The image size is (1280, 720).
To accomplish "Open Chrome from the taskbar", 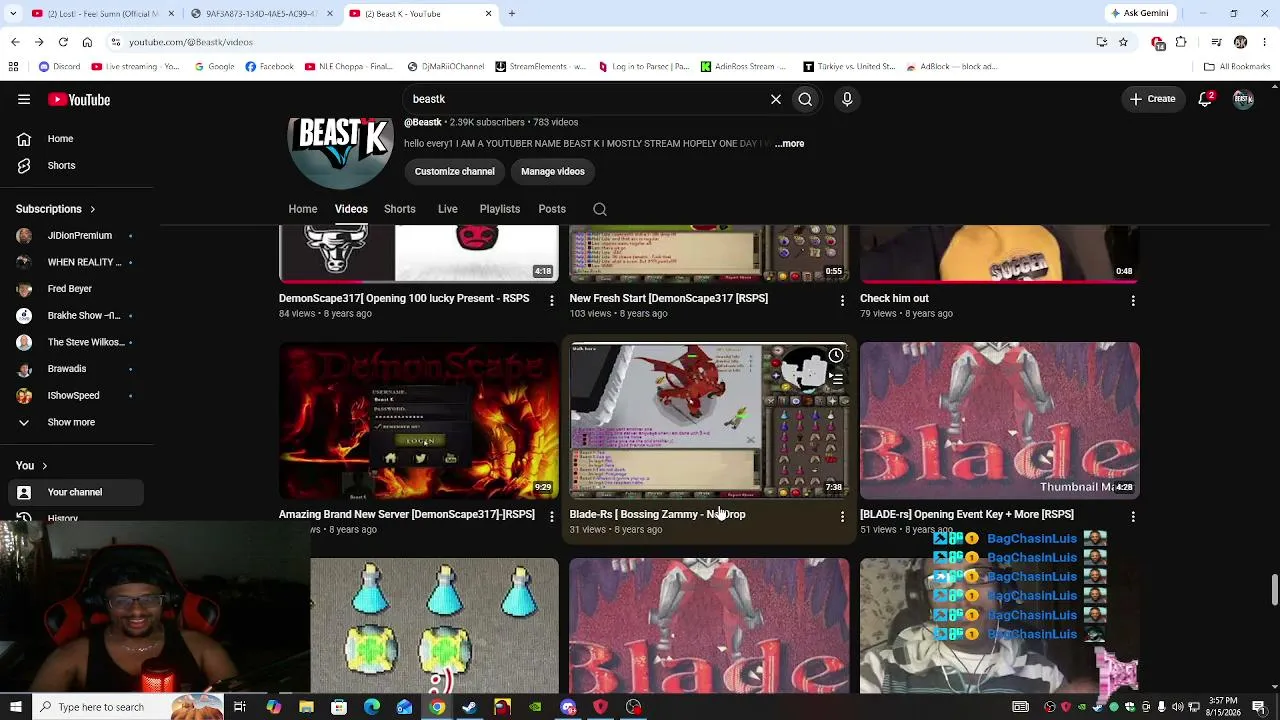I will pyautogui.click(x=437, y=707).
